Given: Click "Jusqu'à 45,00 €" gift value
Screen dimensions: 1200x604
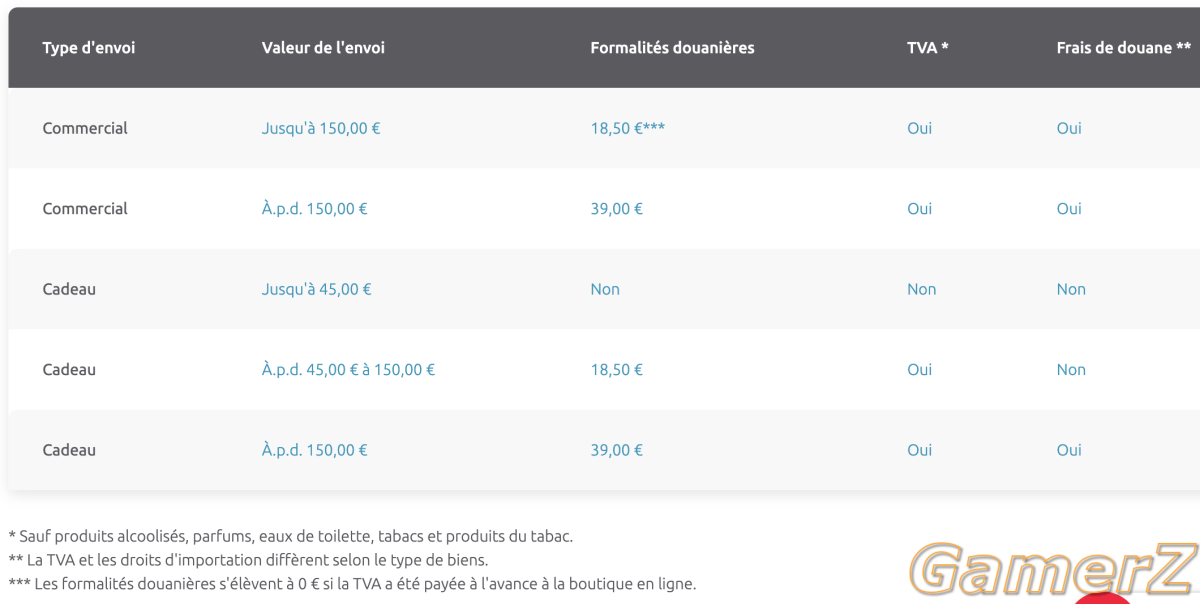Looking at the screenshot, I should coord(317,289).
